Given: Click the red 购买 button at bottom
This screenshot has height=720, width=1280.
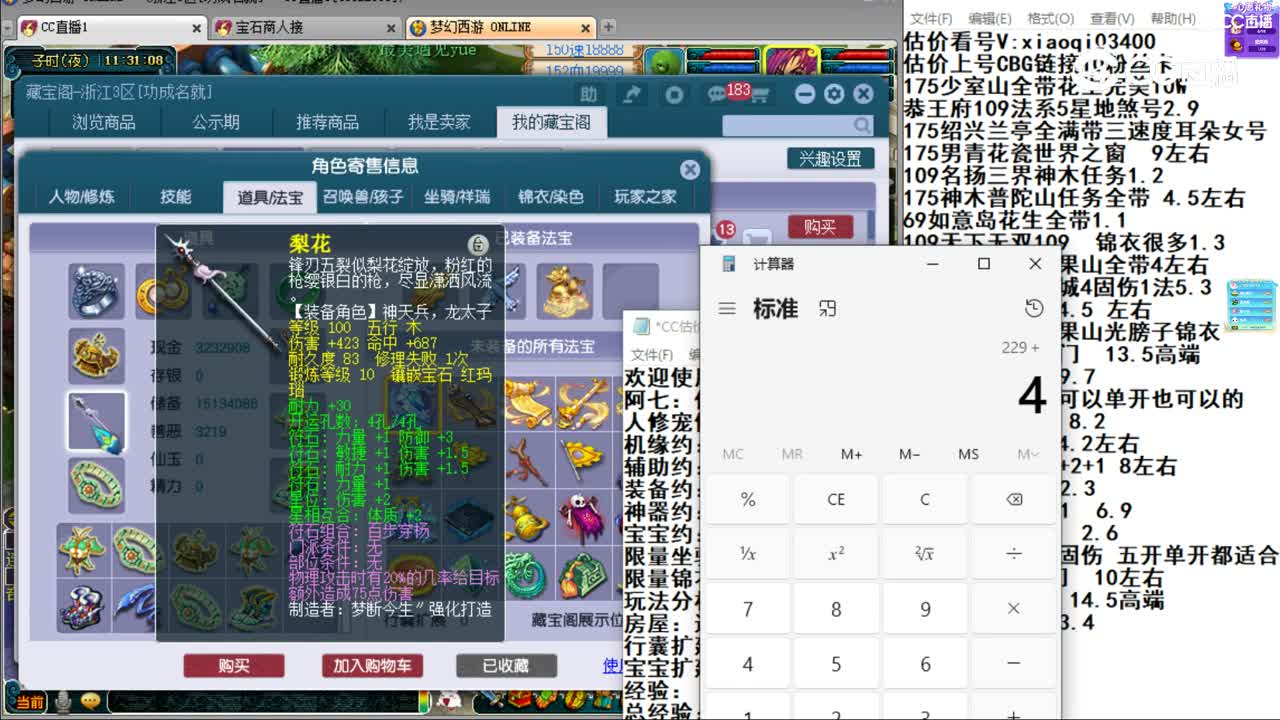Looking at the screenshot, I should (x=233, y=665).
